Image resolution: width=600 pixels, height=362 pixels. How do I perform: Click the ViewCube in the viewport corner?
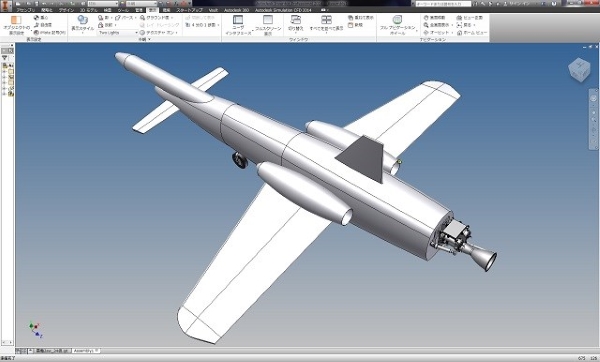pyautogui.click(x=579, y=69)
